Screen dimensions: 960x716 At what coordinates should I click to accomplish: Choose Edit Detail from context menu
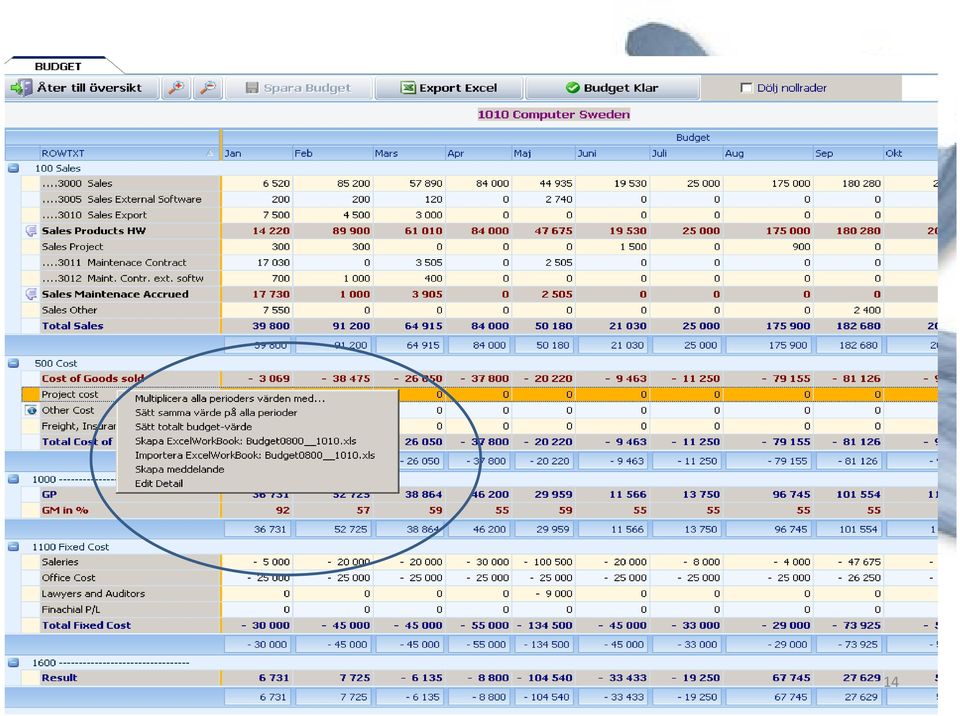159,483
